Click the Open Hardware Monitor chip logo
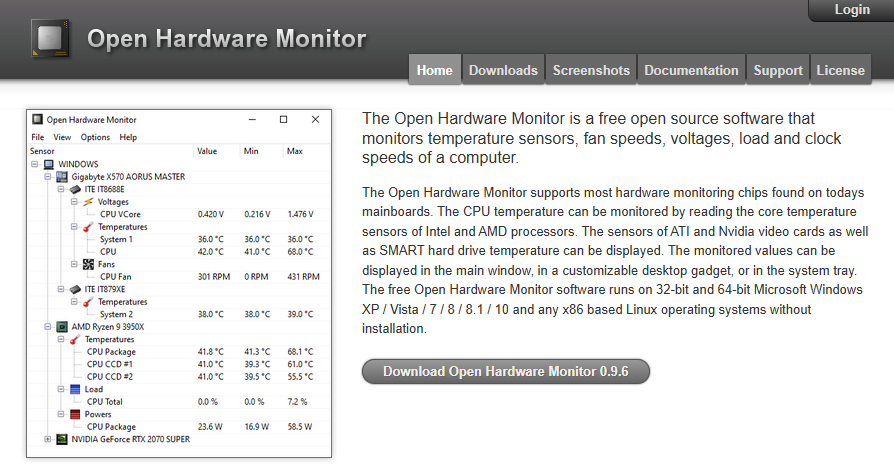894x473 pixels. (x=50, y=39)
